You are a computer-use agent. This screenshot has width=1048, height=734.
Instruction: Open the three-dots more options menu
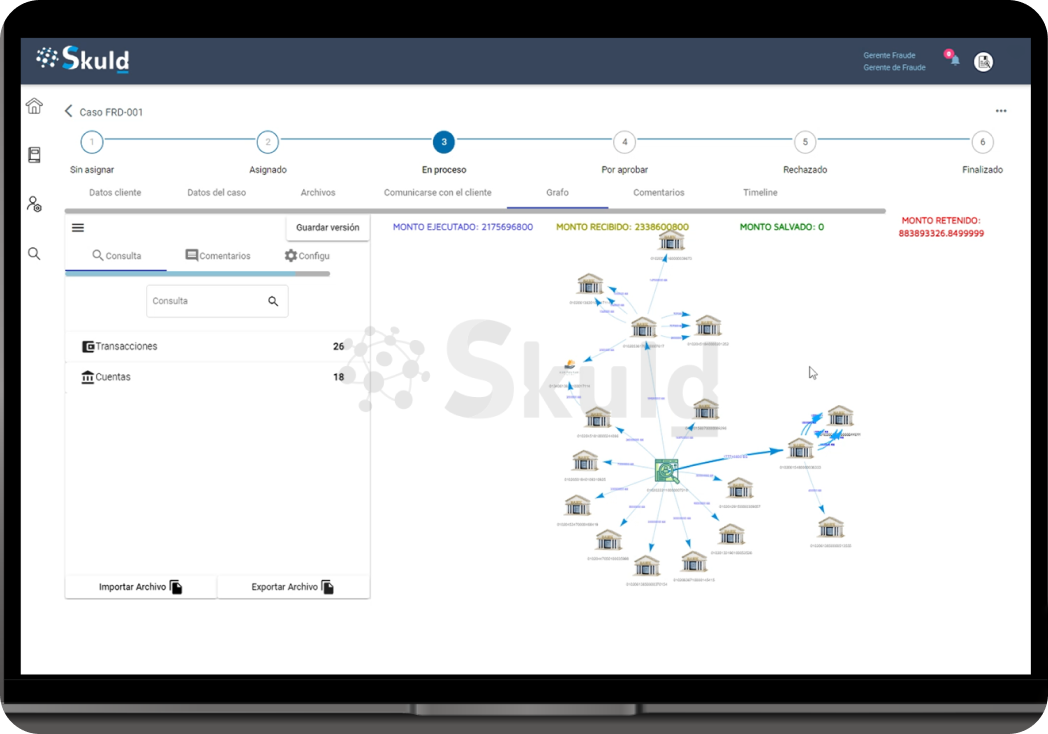click(x=1000, y=111)
